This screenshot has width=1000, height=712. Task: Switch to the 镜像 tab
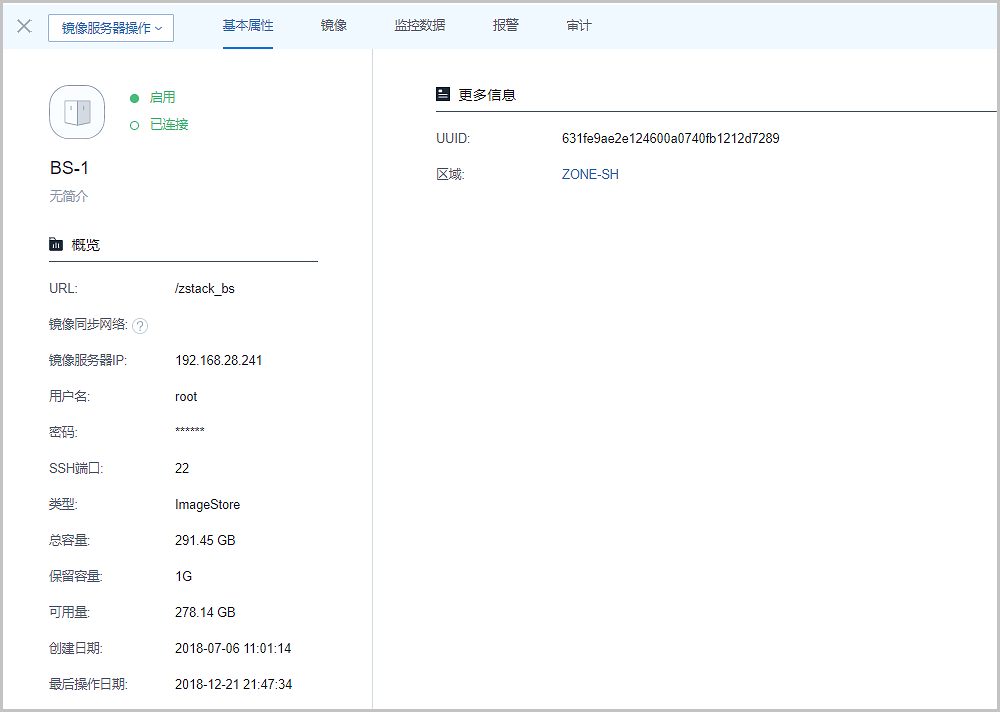pos(334,26)
